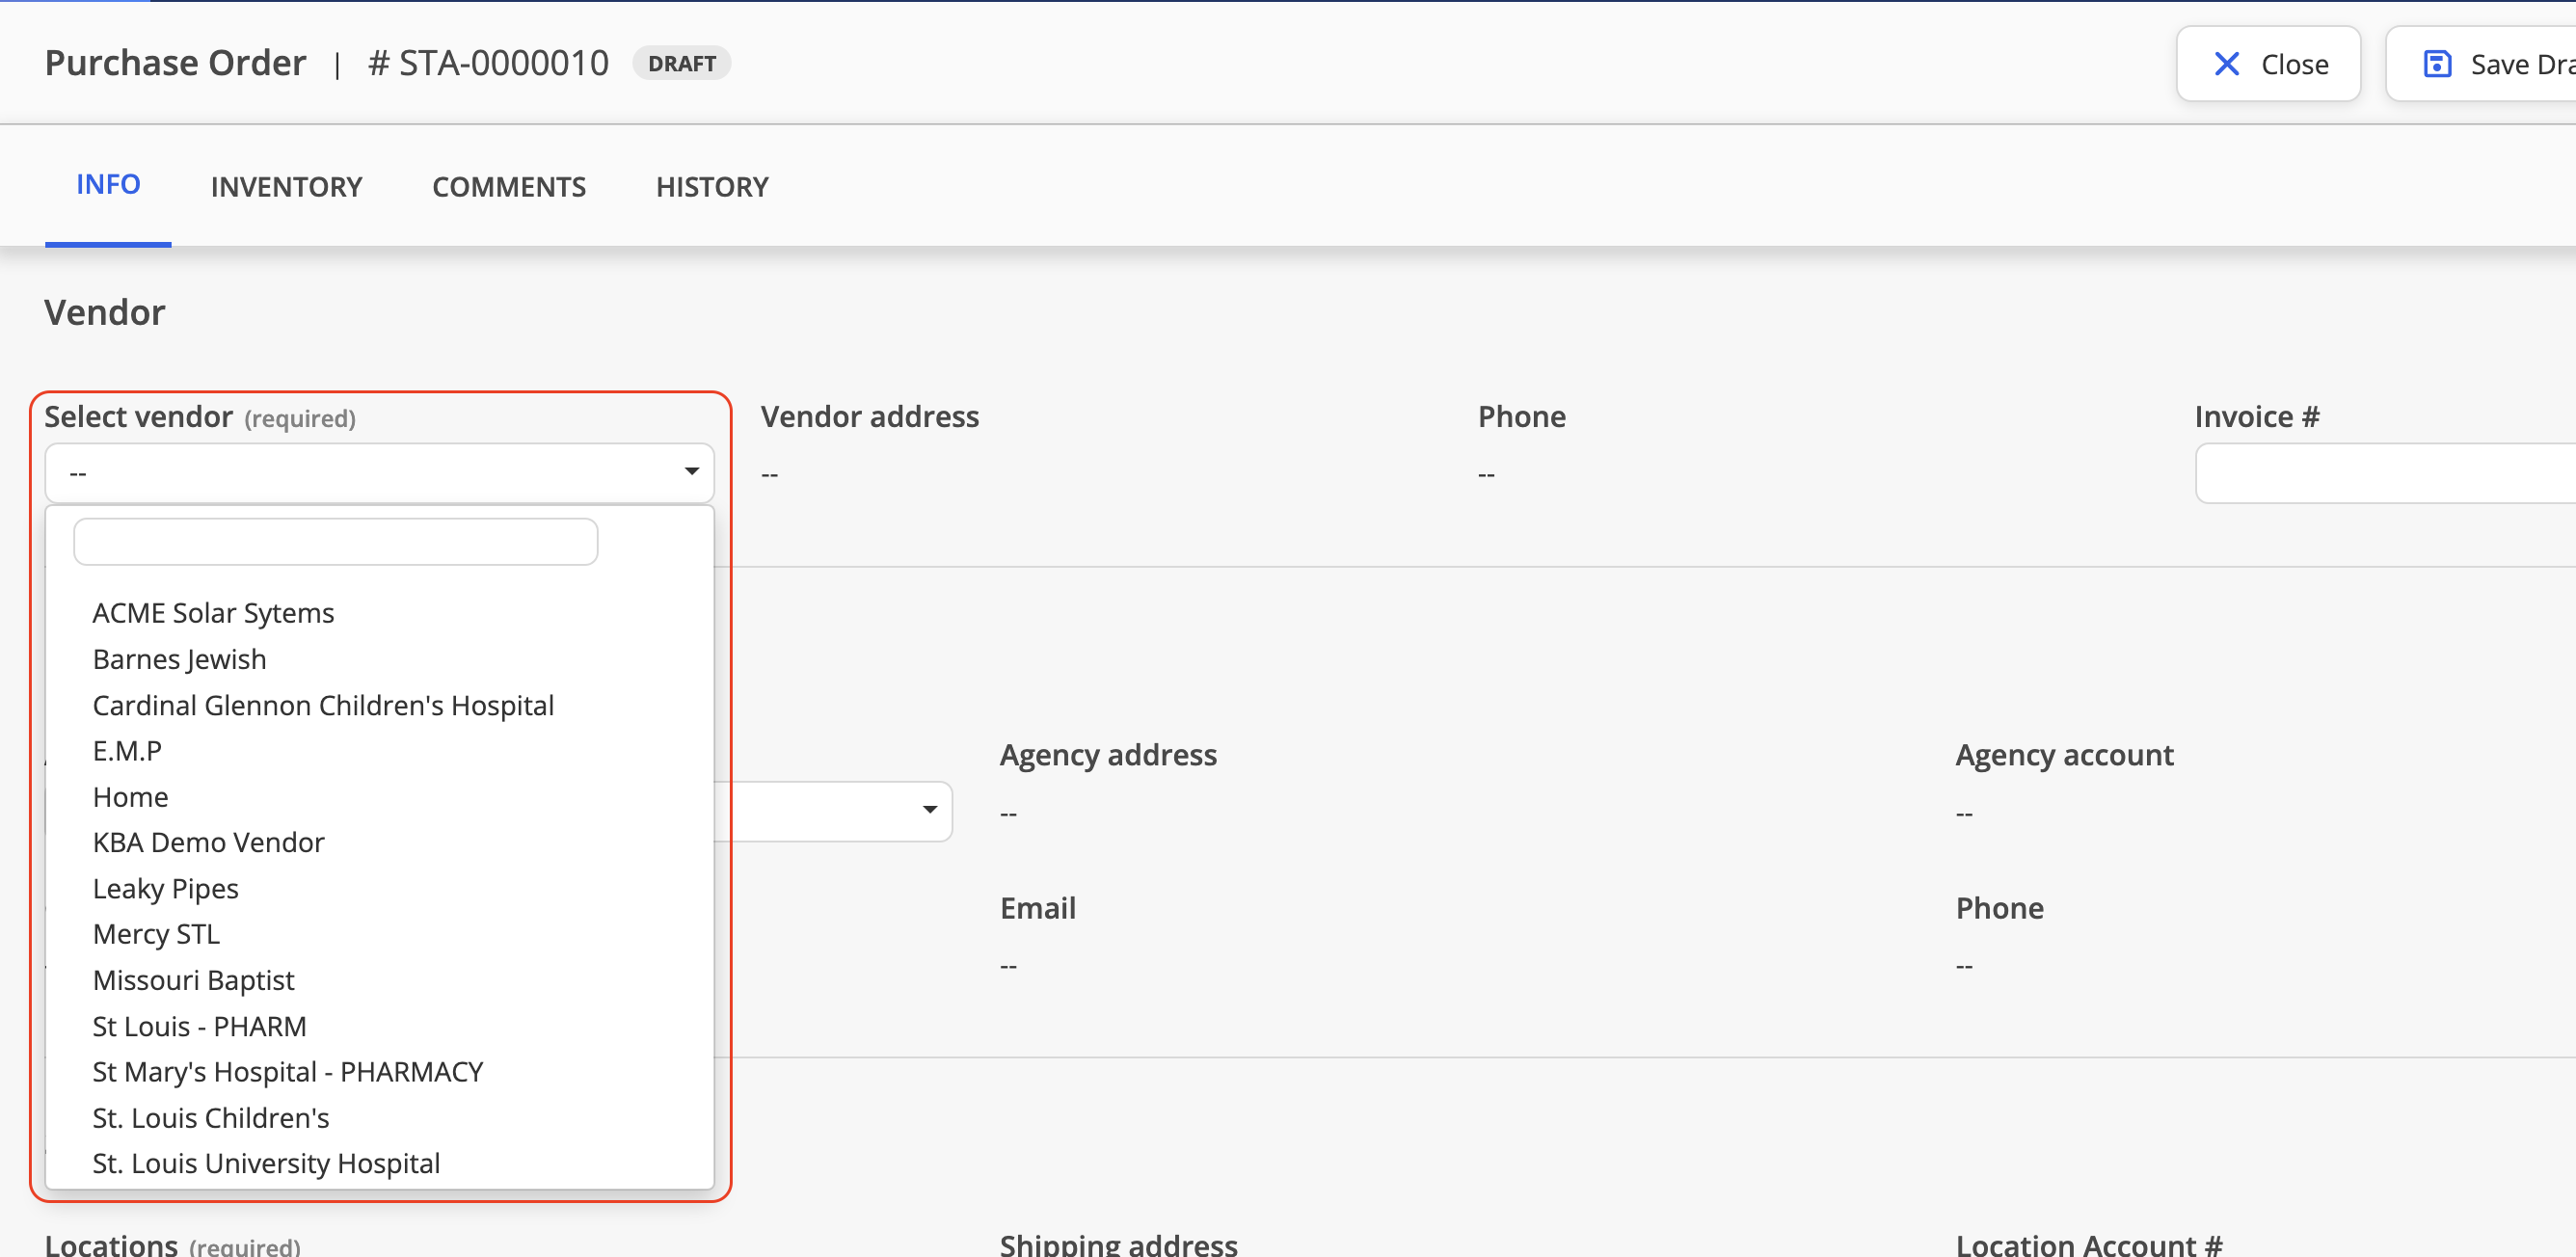Click the vendor search input field

336,541
